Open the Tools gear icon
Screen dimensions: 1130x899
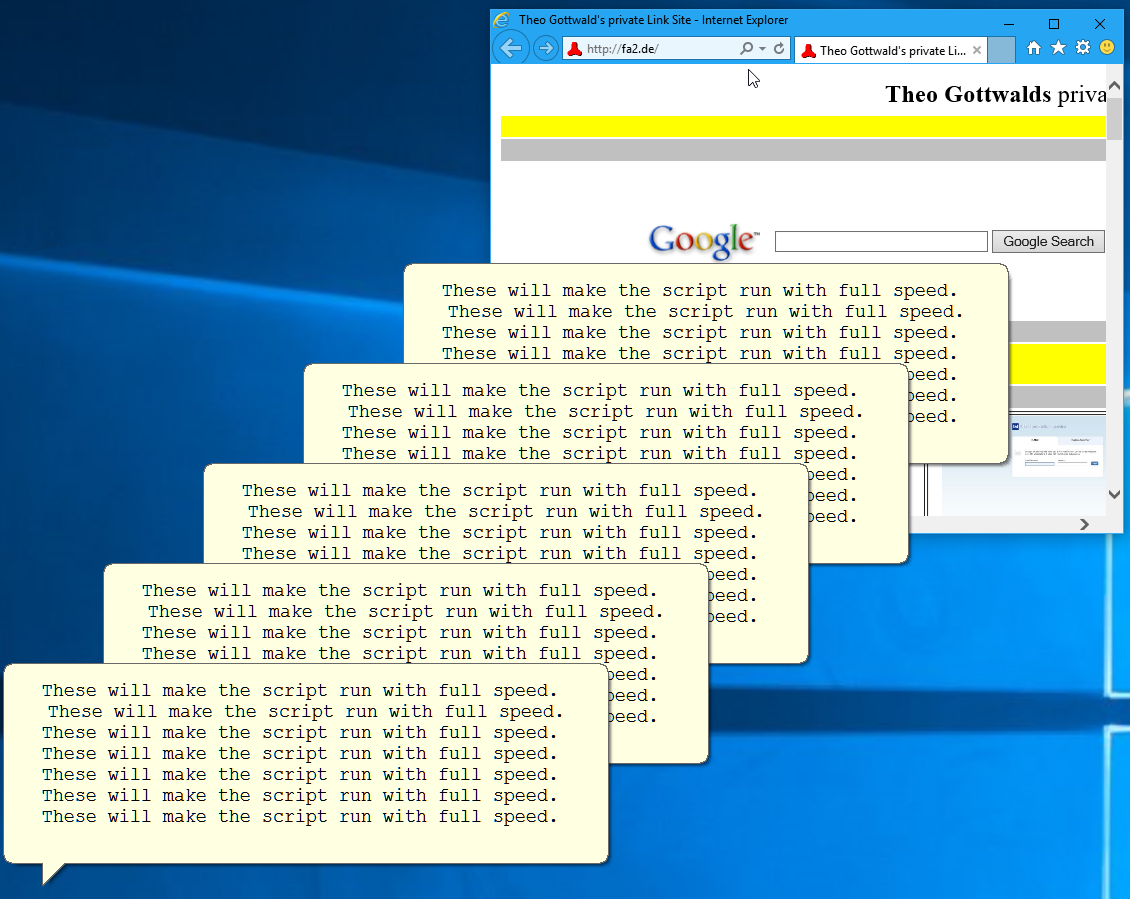[1082, 48]
